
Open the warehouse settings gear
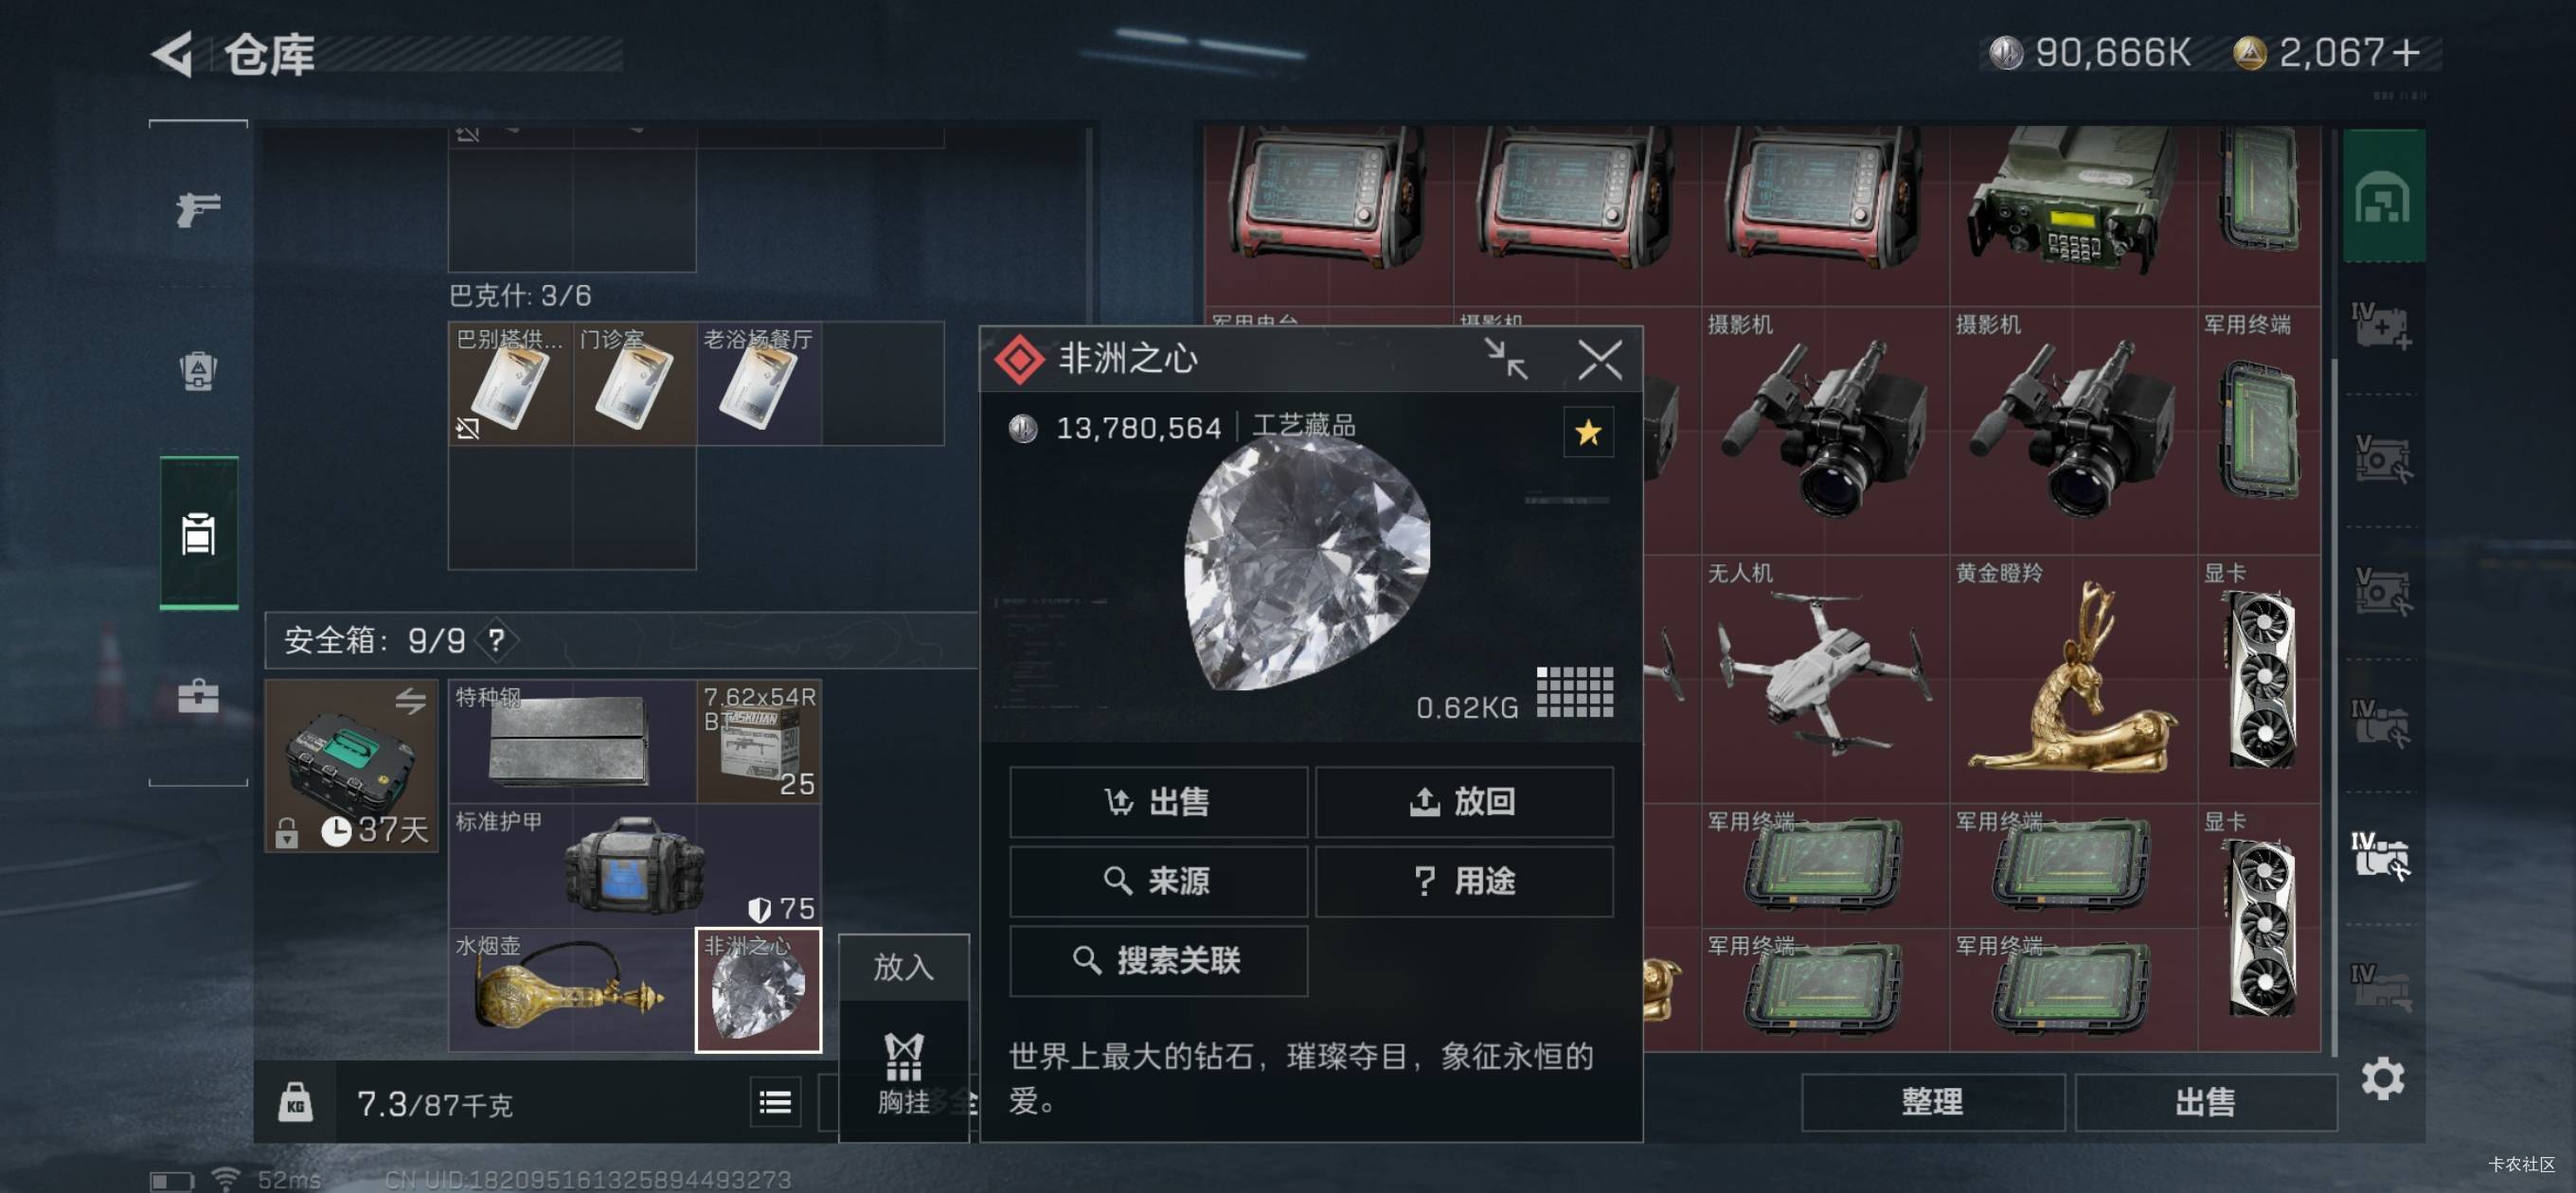point(2382,1079)
